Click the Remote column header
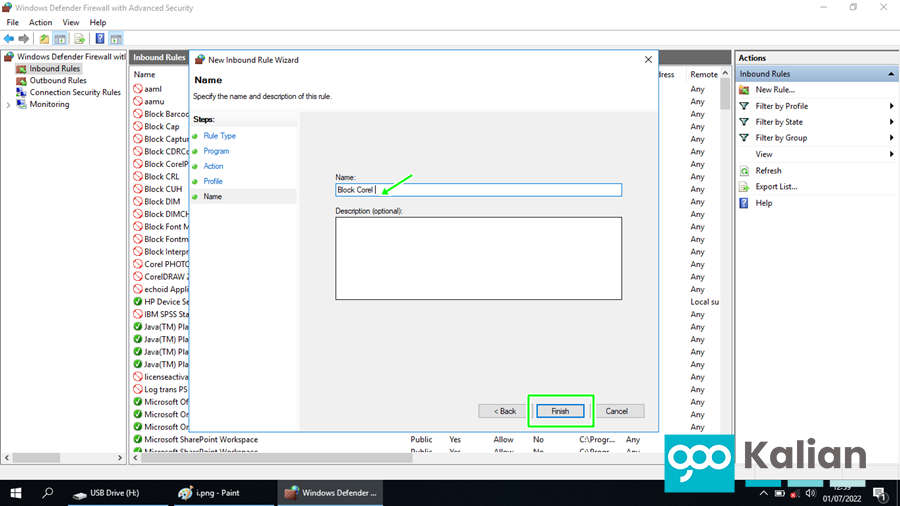This screenshot has width=900, height=506. tap(704, 75)
